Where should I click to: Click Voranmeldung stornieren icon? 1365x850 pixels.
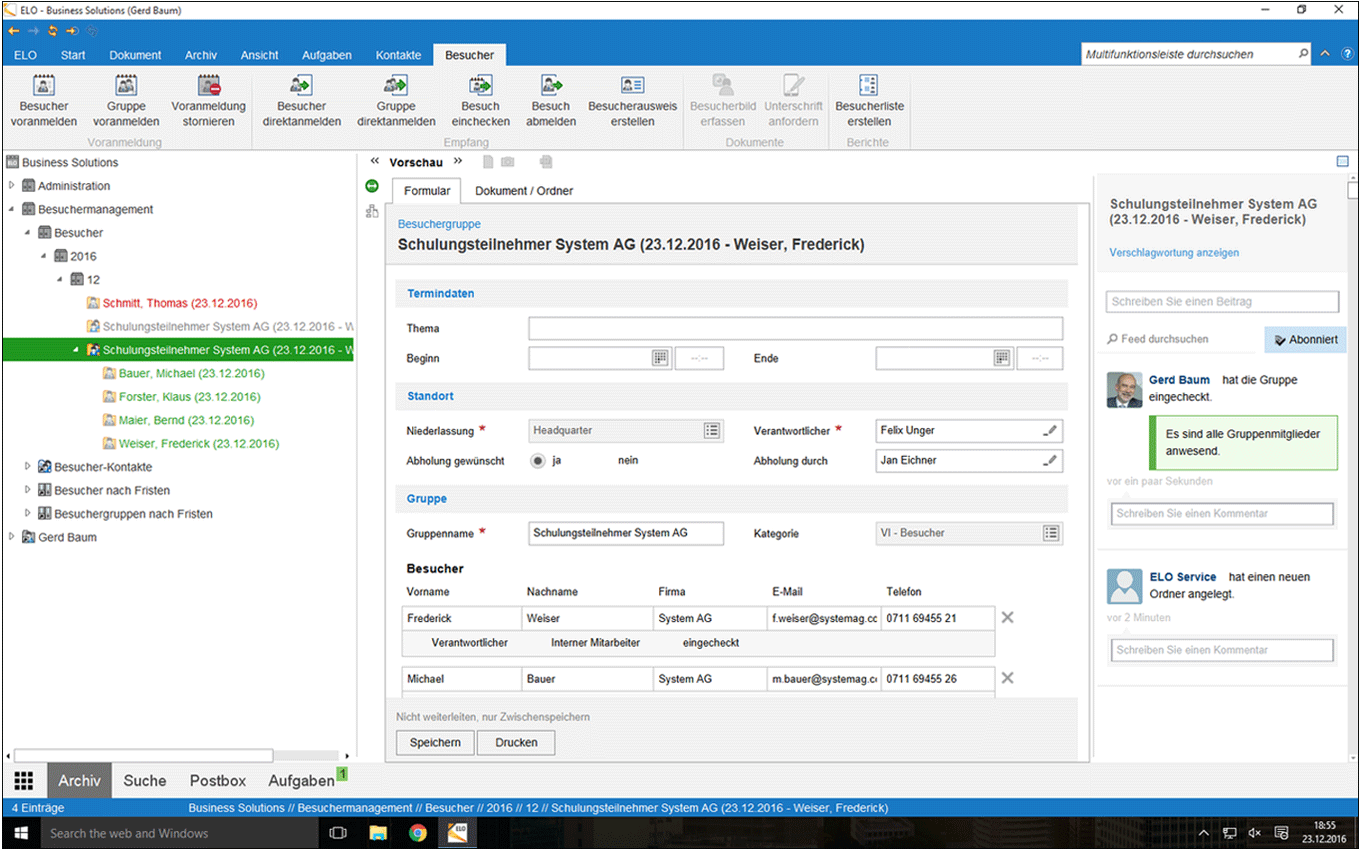(x=208, y=86)
